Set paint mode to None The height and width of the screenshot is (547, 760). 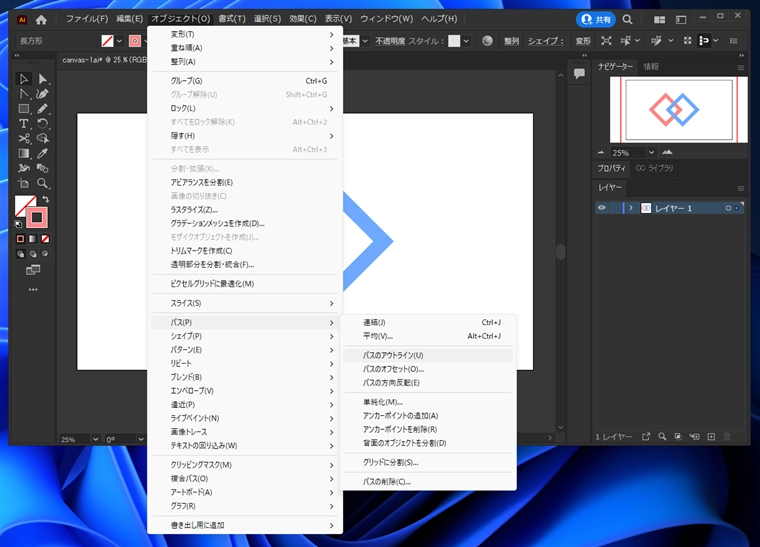[45, 239]
